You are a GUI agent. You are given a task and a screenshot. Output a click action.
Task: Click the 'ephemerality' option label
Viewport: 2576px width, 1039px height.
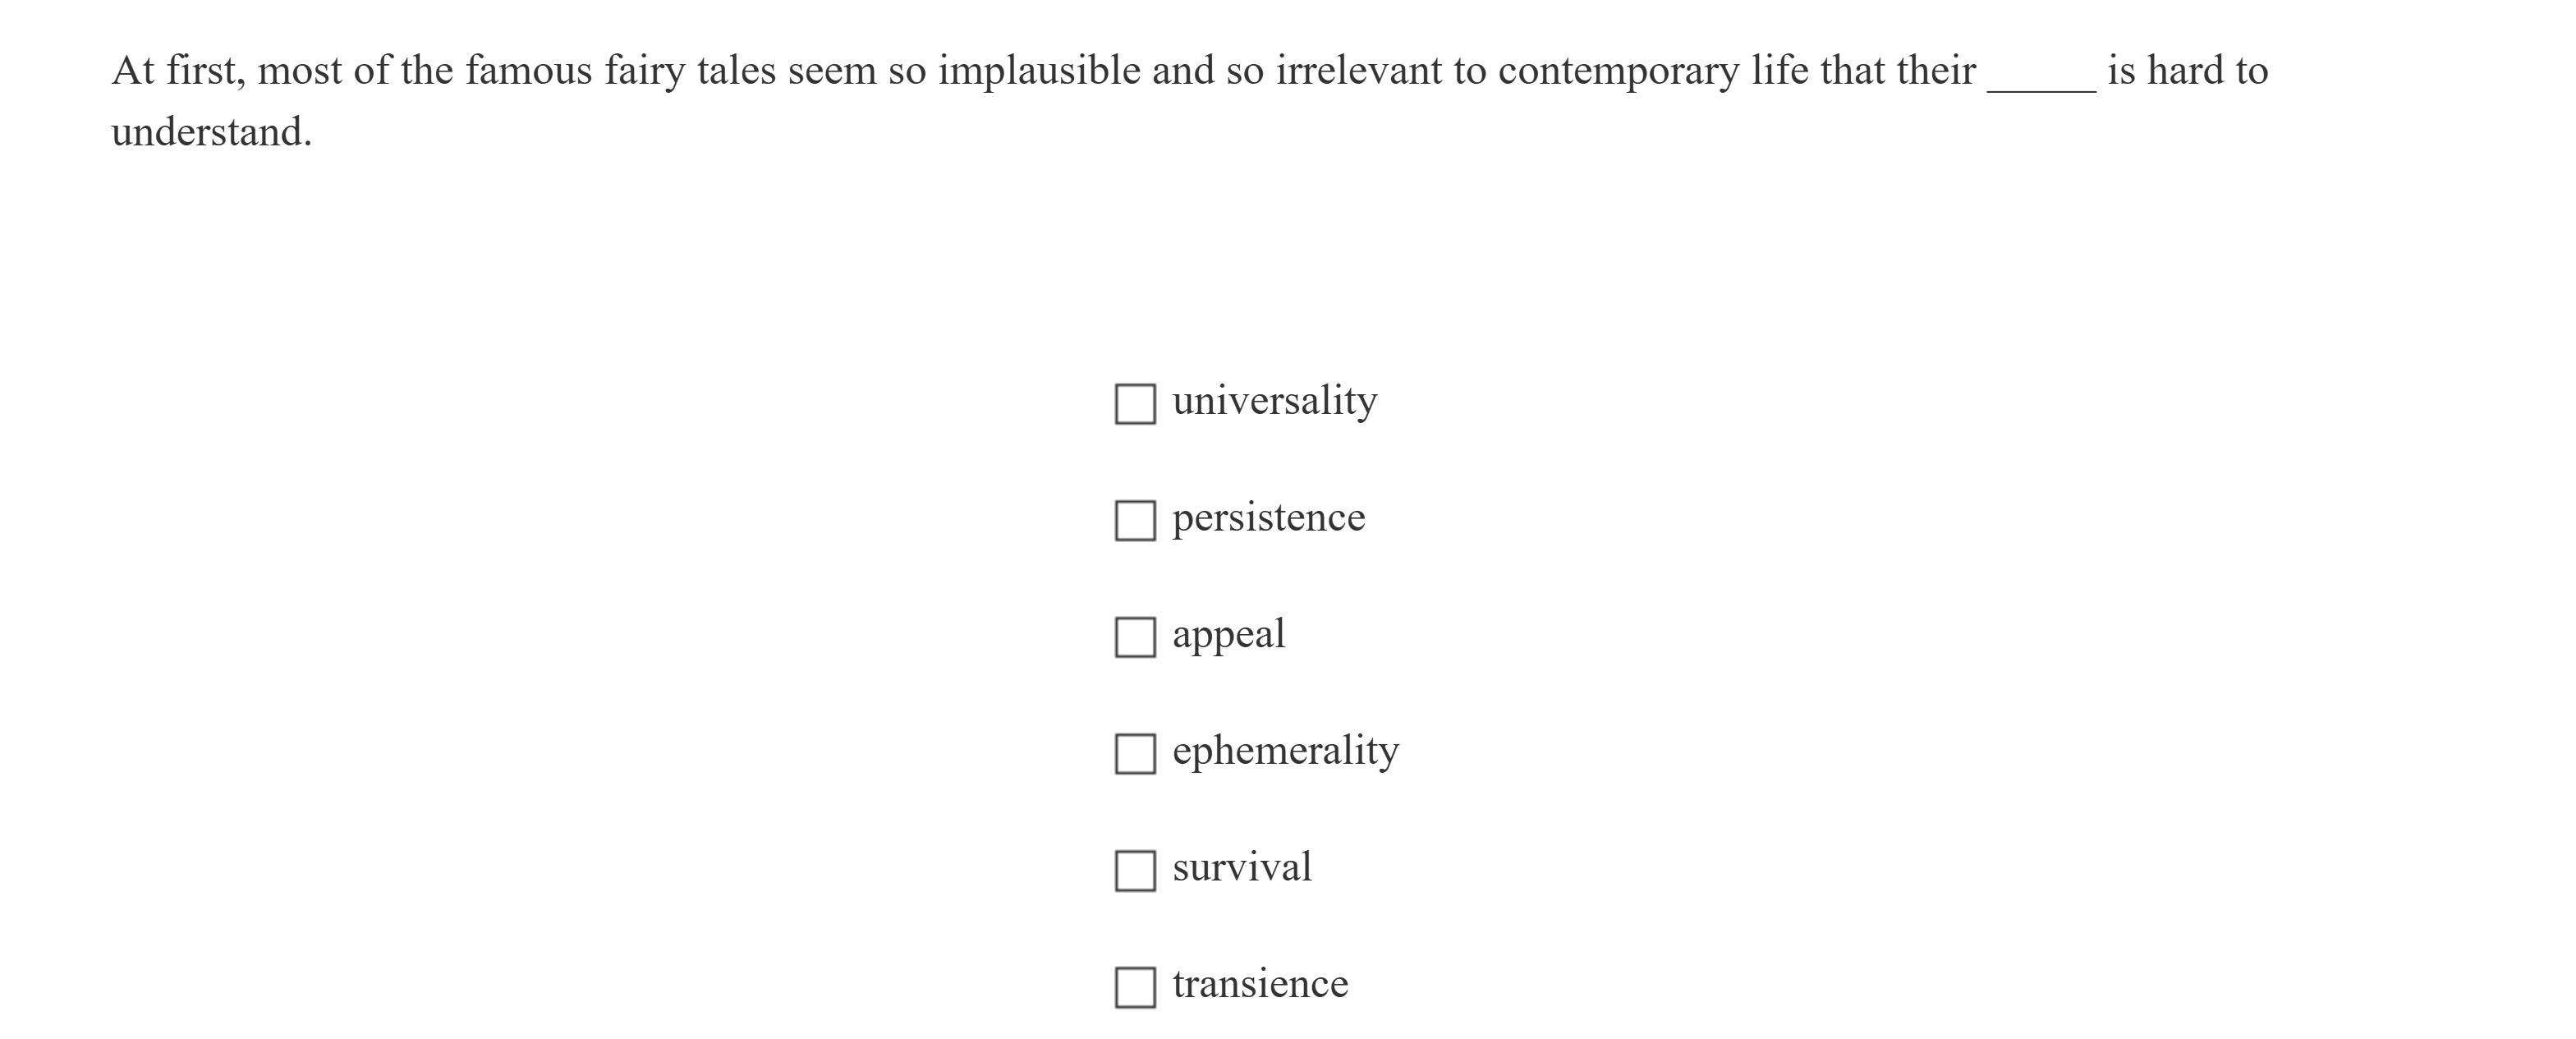point(1285,751)
